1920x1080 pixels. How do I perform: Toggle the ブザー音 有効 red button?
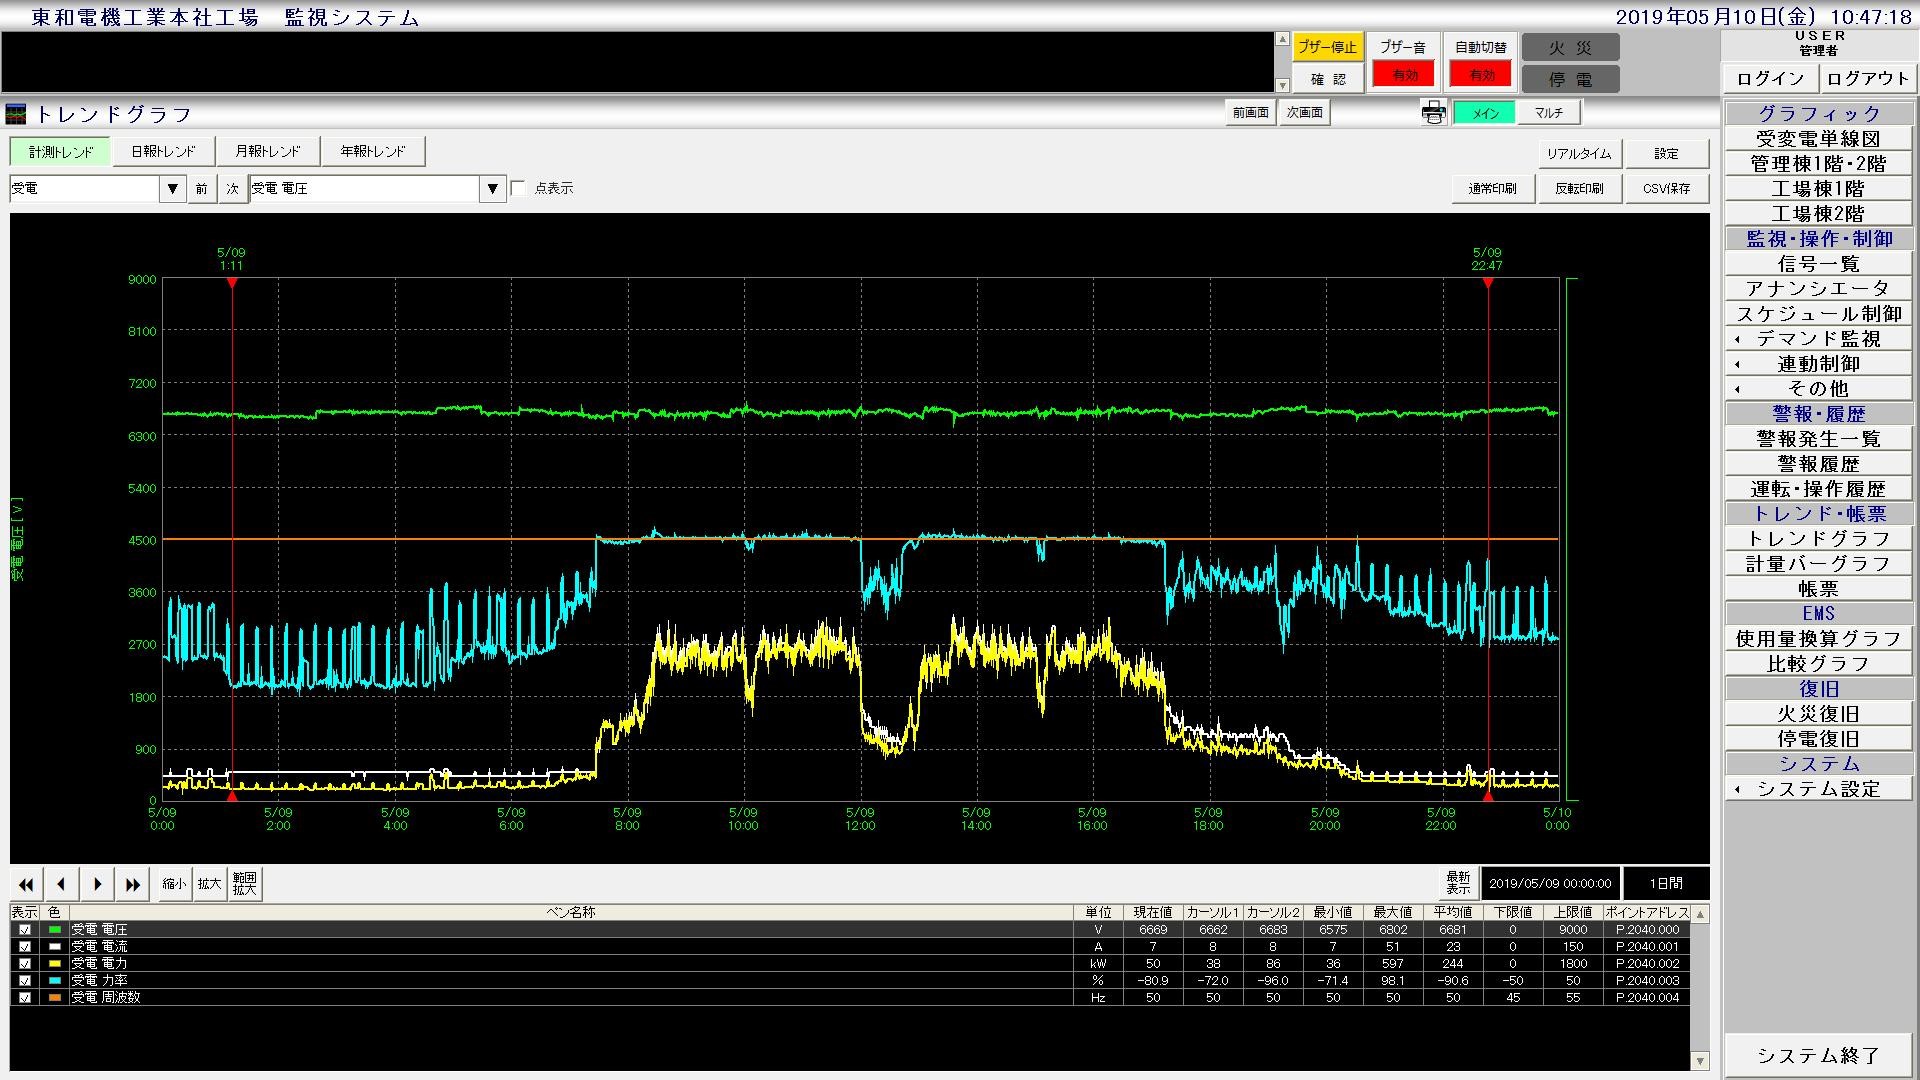[x=1403, y=75]
